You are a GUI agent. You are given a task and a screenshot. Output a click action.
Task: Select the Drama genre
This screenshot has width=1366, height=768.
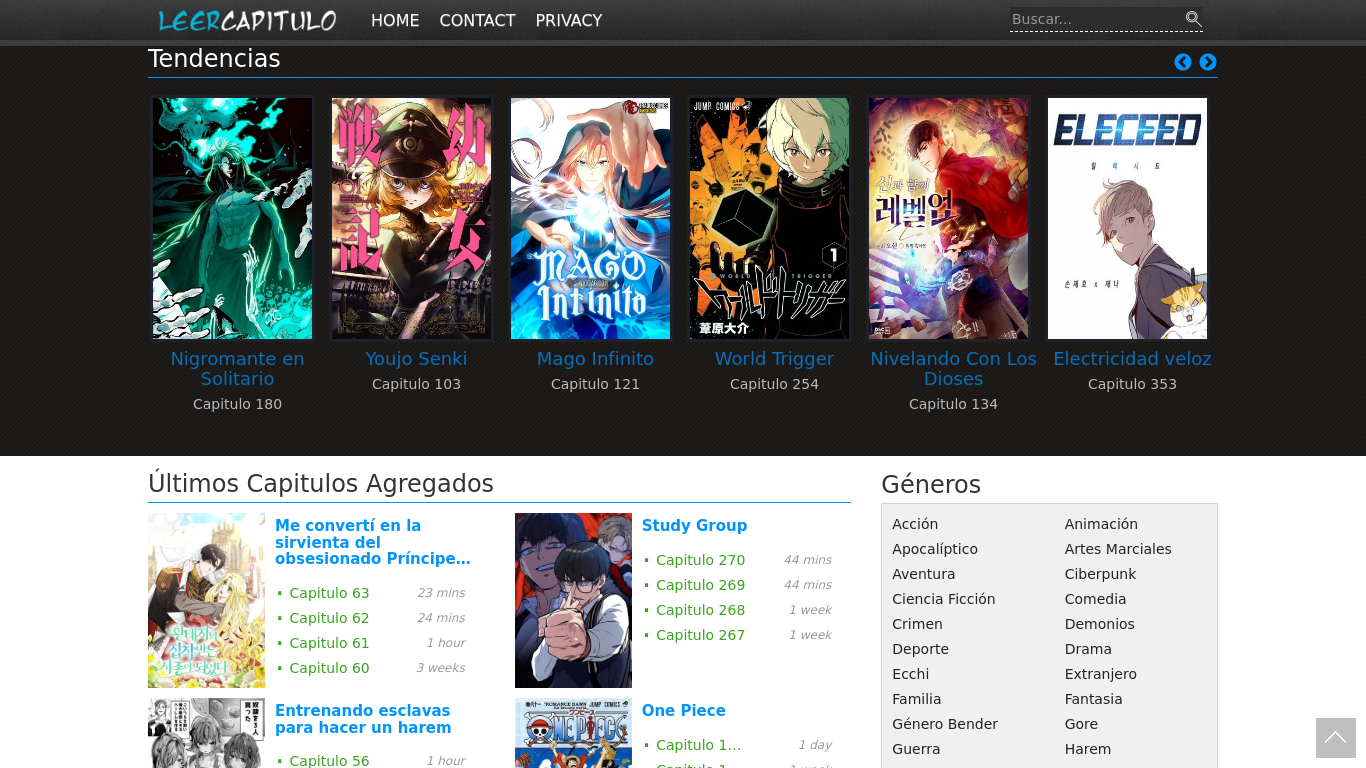click(x=1088, y=649)
